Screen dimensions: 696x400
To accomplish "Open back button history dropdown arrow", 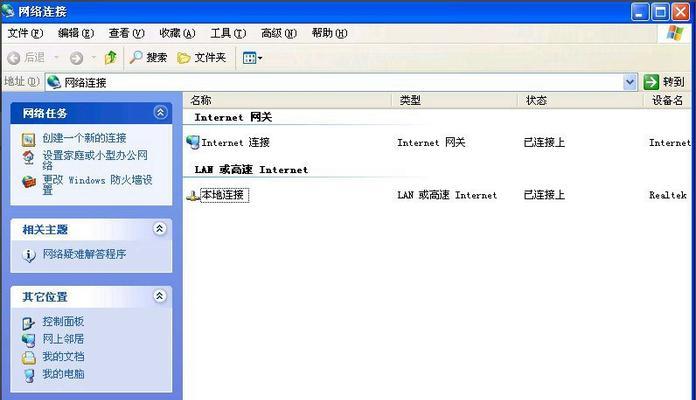I will coord(56,58).
